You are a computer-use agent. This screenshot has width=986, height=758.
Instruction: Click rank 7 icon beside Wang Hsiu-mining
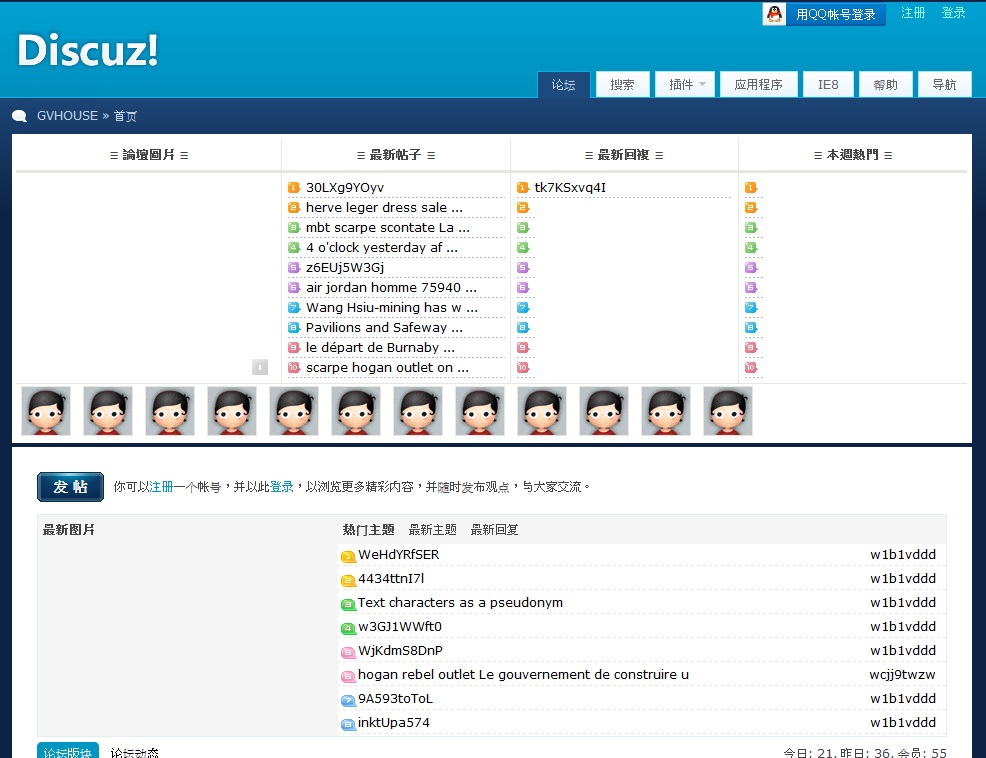(294, 308)
